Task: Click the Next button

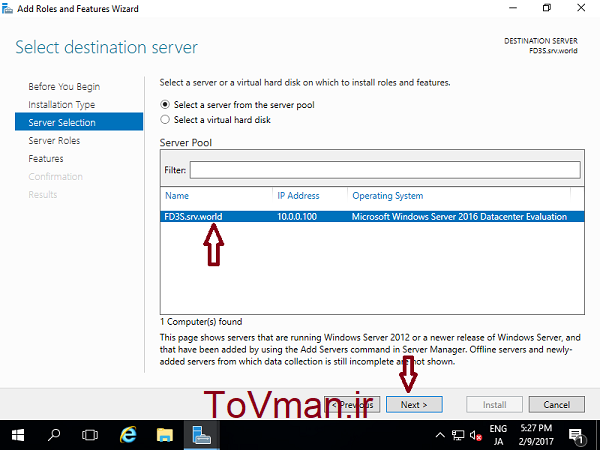Action: click(x=414, y=404)
